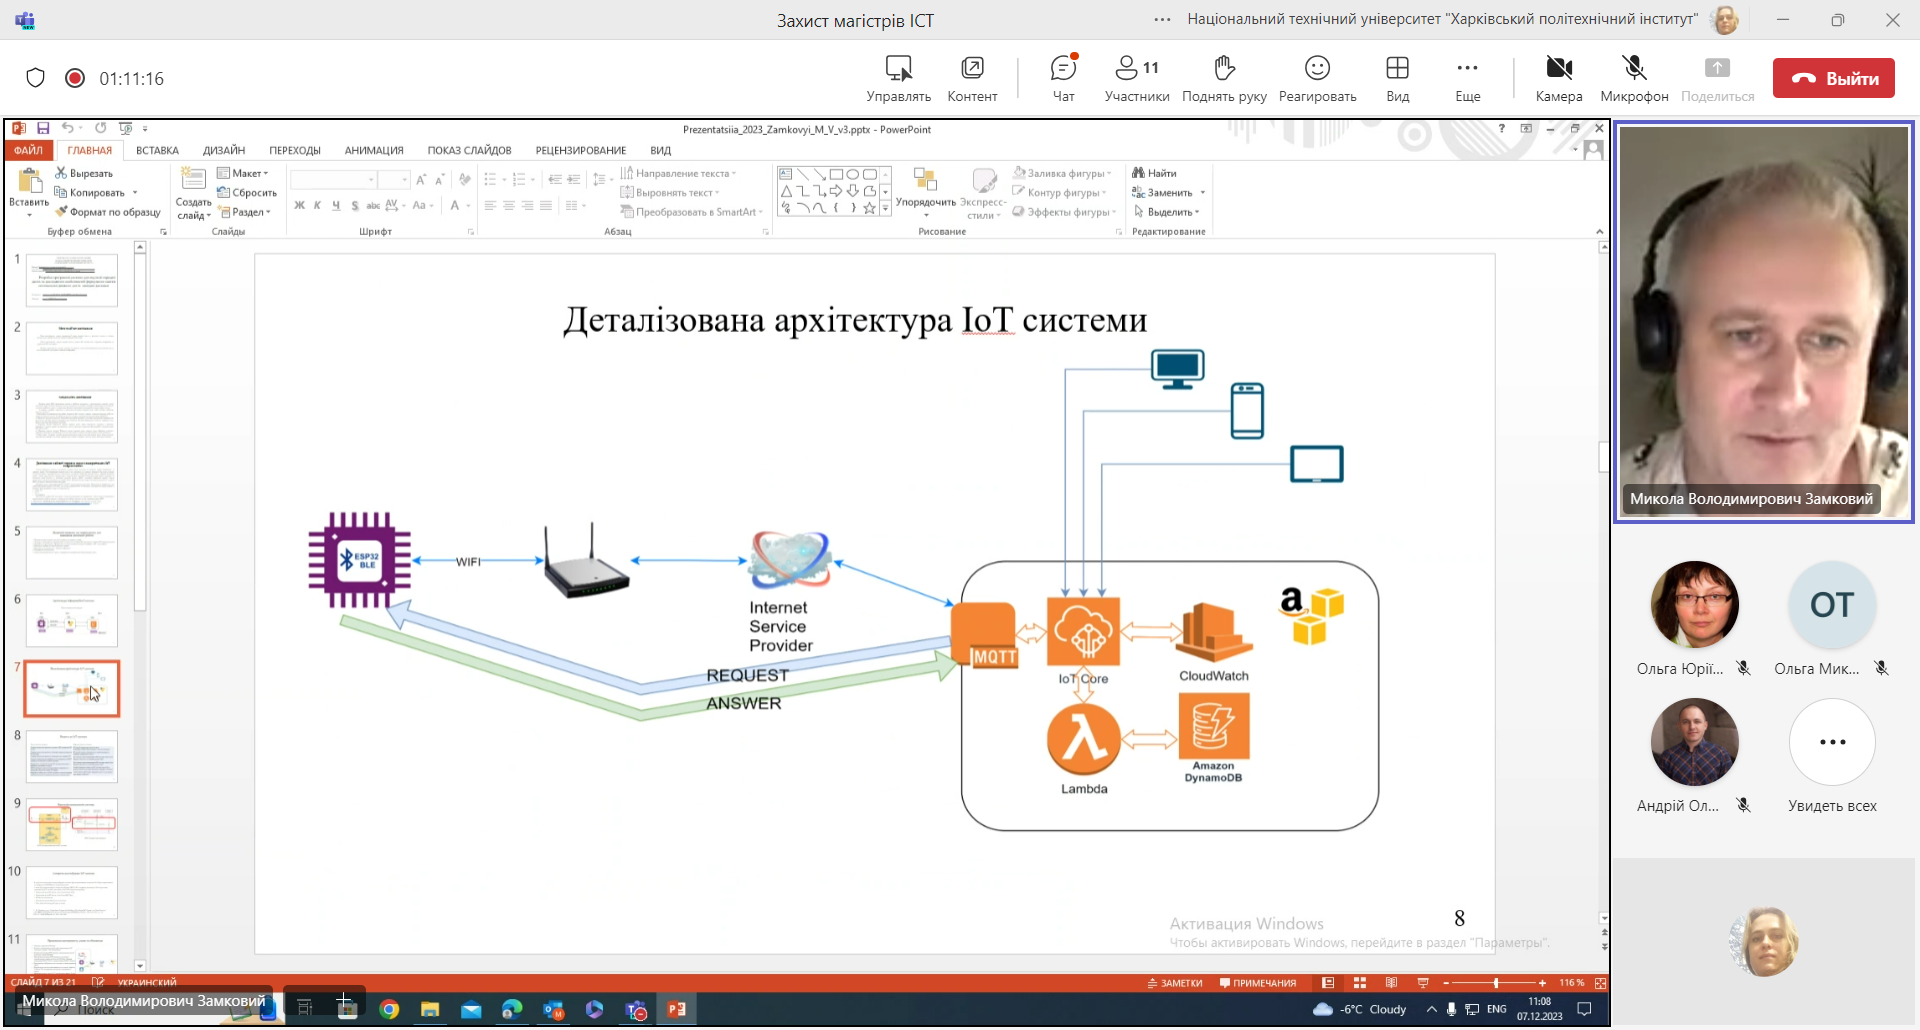Expand the Заменить dropdown arrow
This screenshot has width=1920, height=1030.
[1202, 193]
